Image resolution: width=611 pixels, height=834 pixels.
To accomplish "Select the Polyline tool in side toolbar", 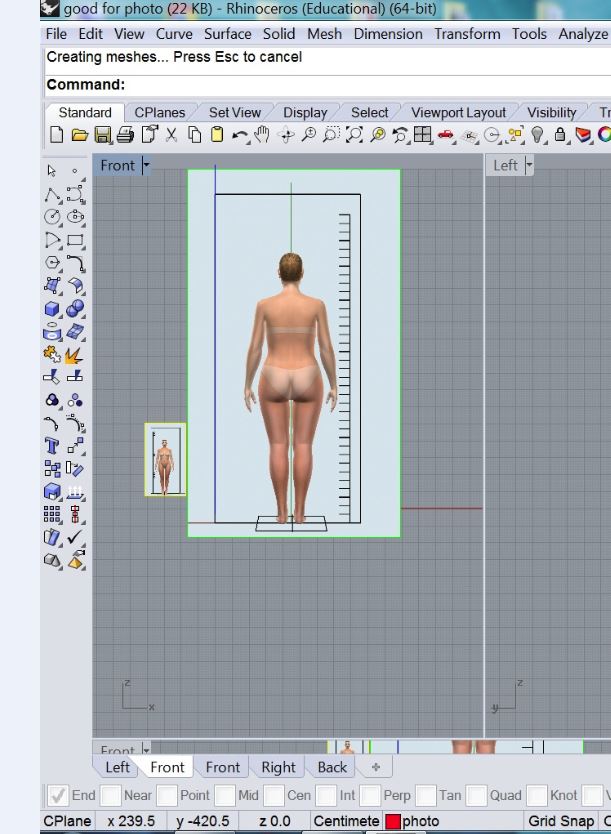I will point(52,195).
